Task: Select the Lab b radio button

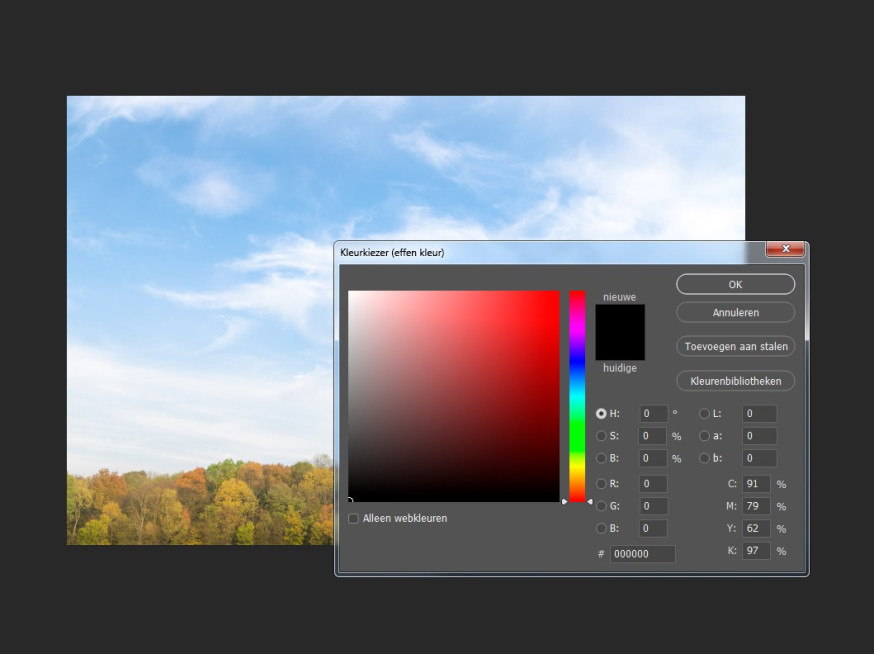Action: tap(705, 458)
